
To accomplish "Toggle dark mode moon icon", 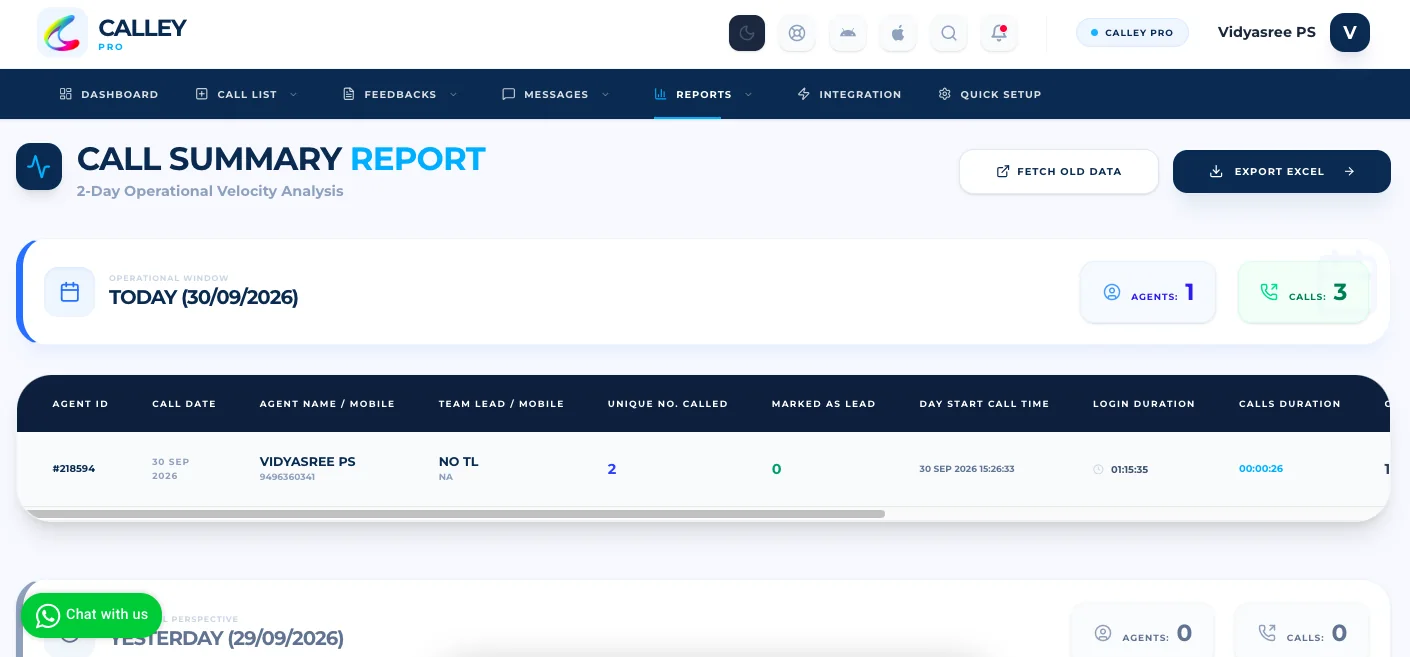I will 747,33.
